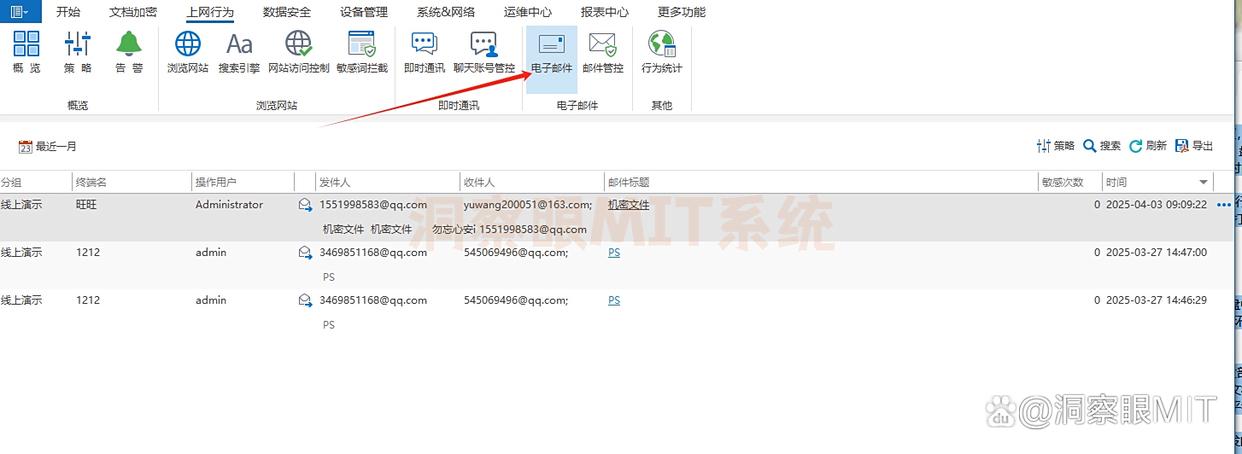The width and height of the screenshot is (1242, 454).
Task: Switch to the 更多功能 tab
Action: [x=682, y=12]
